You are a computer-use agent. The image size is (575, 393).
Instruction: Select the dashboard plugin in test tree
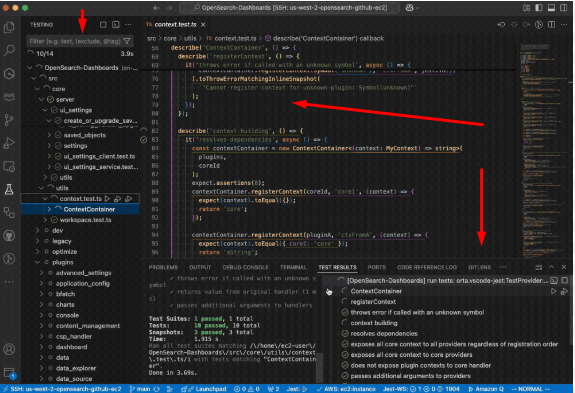72,347
